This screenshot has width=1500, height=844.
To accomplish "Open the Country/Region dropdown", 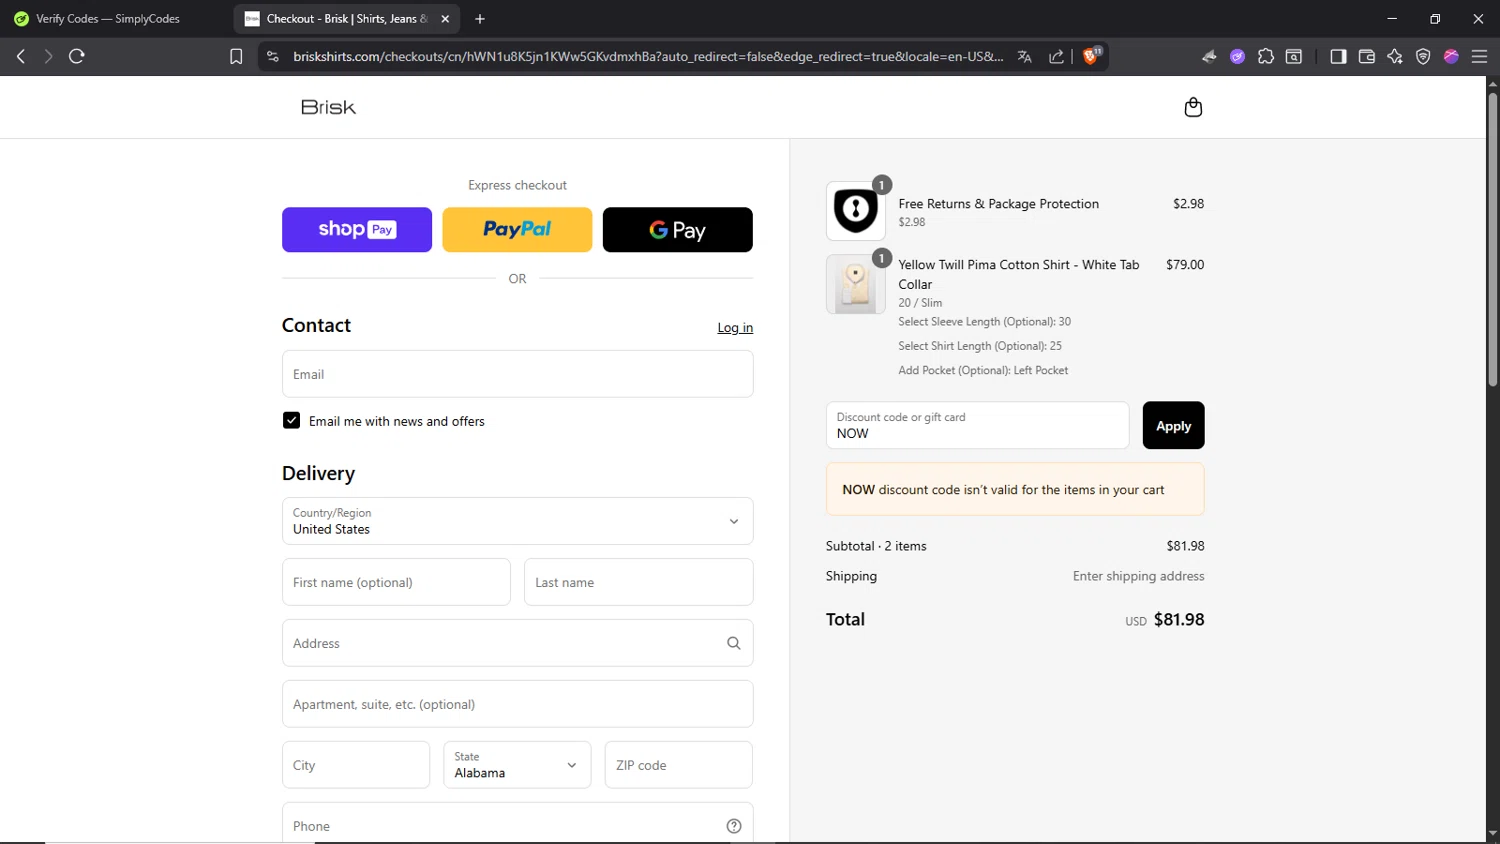I will [x=517, y=521].
